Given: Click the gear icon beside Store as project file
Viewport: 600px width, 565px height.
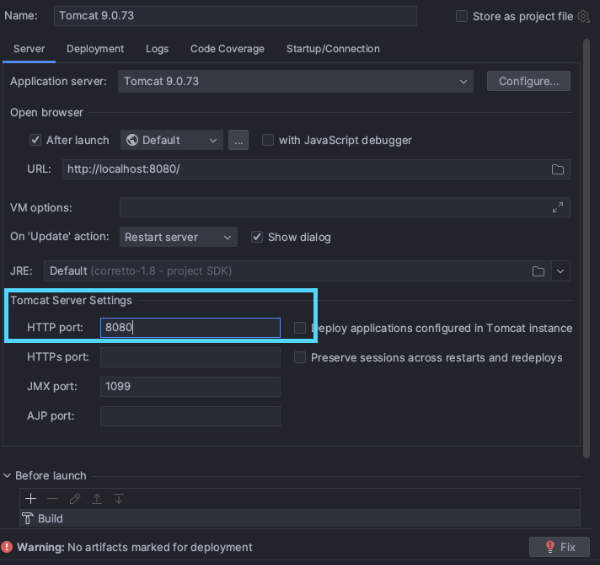Looking at the screenshot, I should pos(584,16).
